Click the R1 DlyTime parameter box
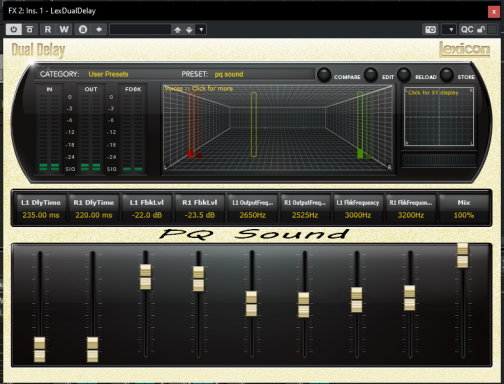Screen dimensions: 504x384 (x=94, y=208)
